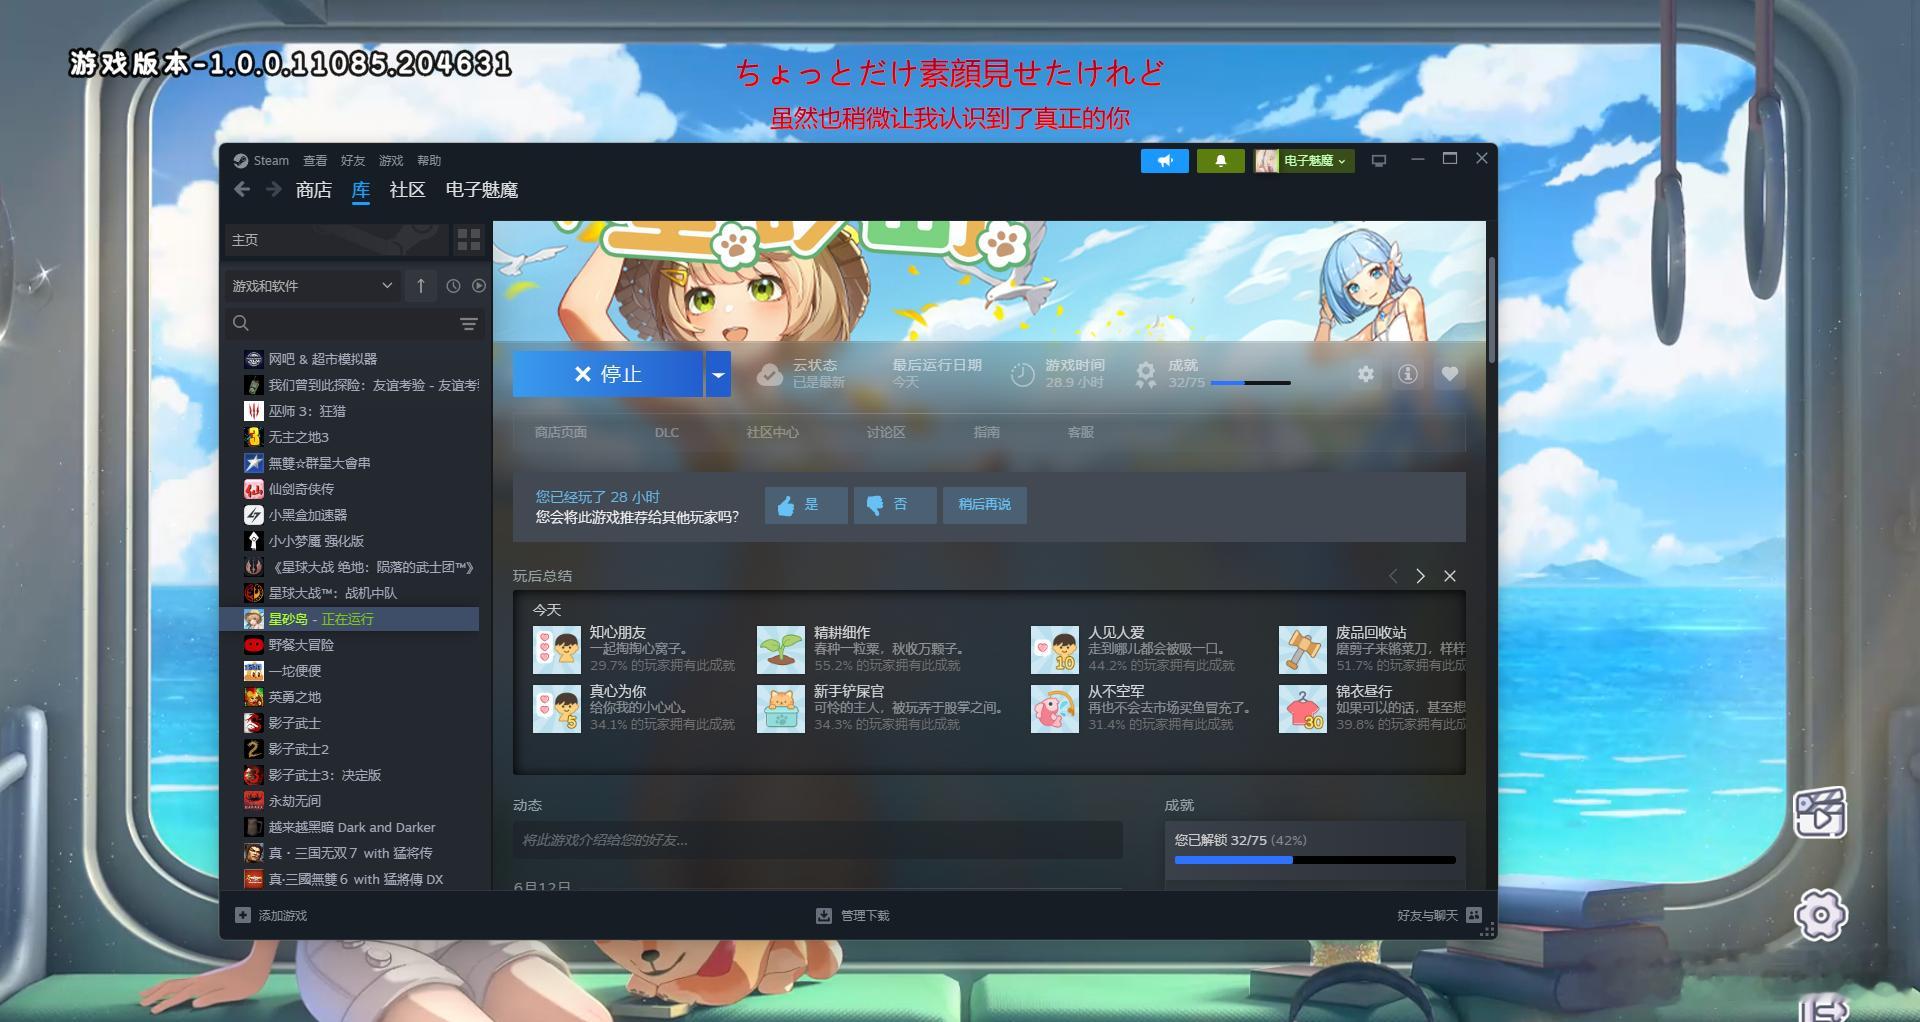1920x1022 pixels.
Task: Open the game settings gear icon
Action: [1365, 374]
